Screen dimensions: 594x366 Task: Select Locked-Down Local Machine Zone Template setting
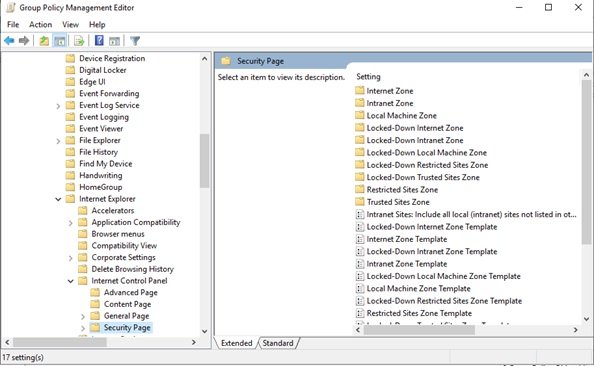(x=444, y=276)
